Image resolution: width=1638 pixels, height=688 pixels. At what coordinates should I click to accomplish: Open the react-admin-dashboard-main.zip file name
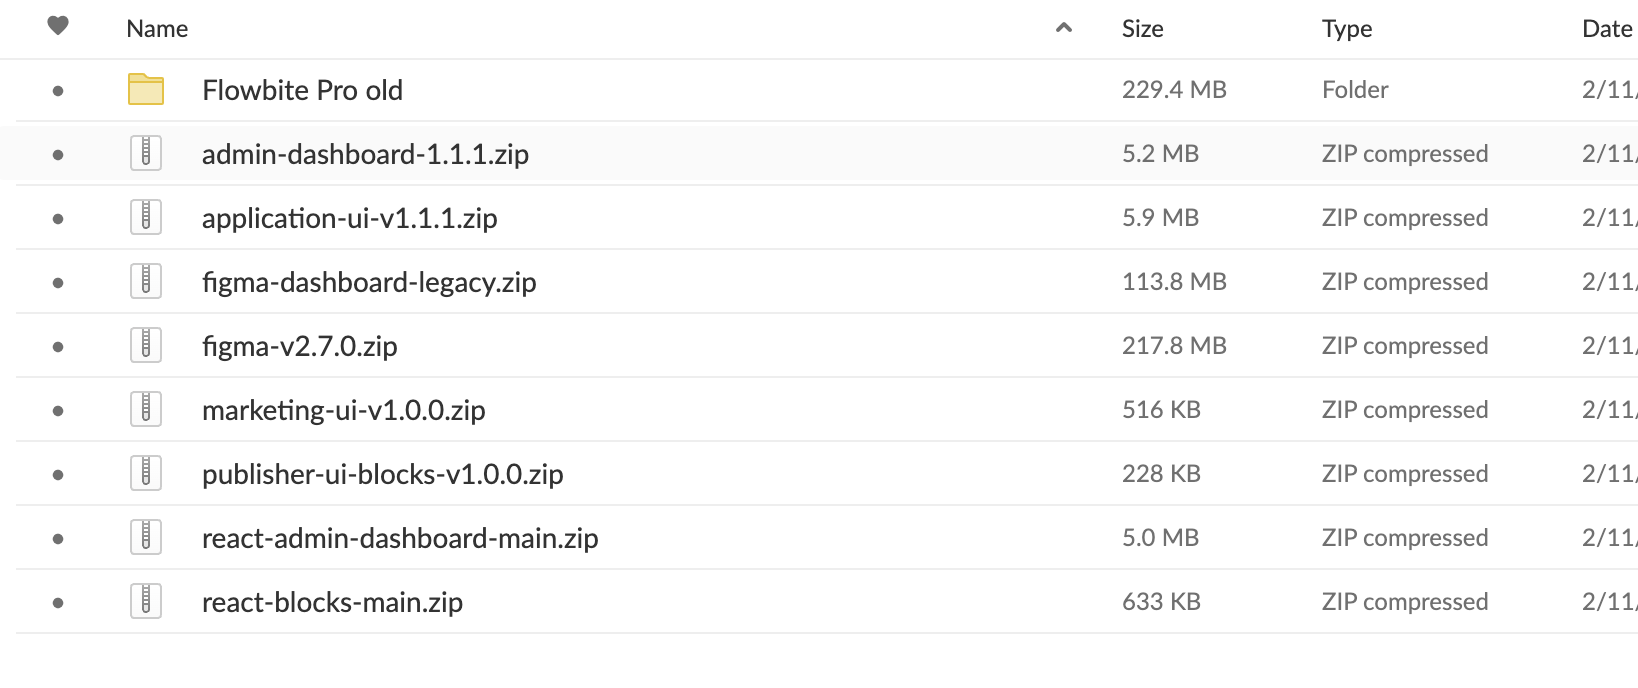[400, 538]
